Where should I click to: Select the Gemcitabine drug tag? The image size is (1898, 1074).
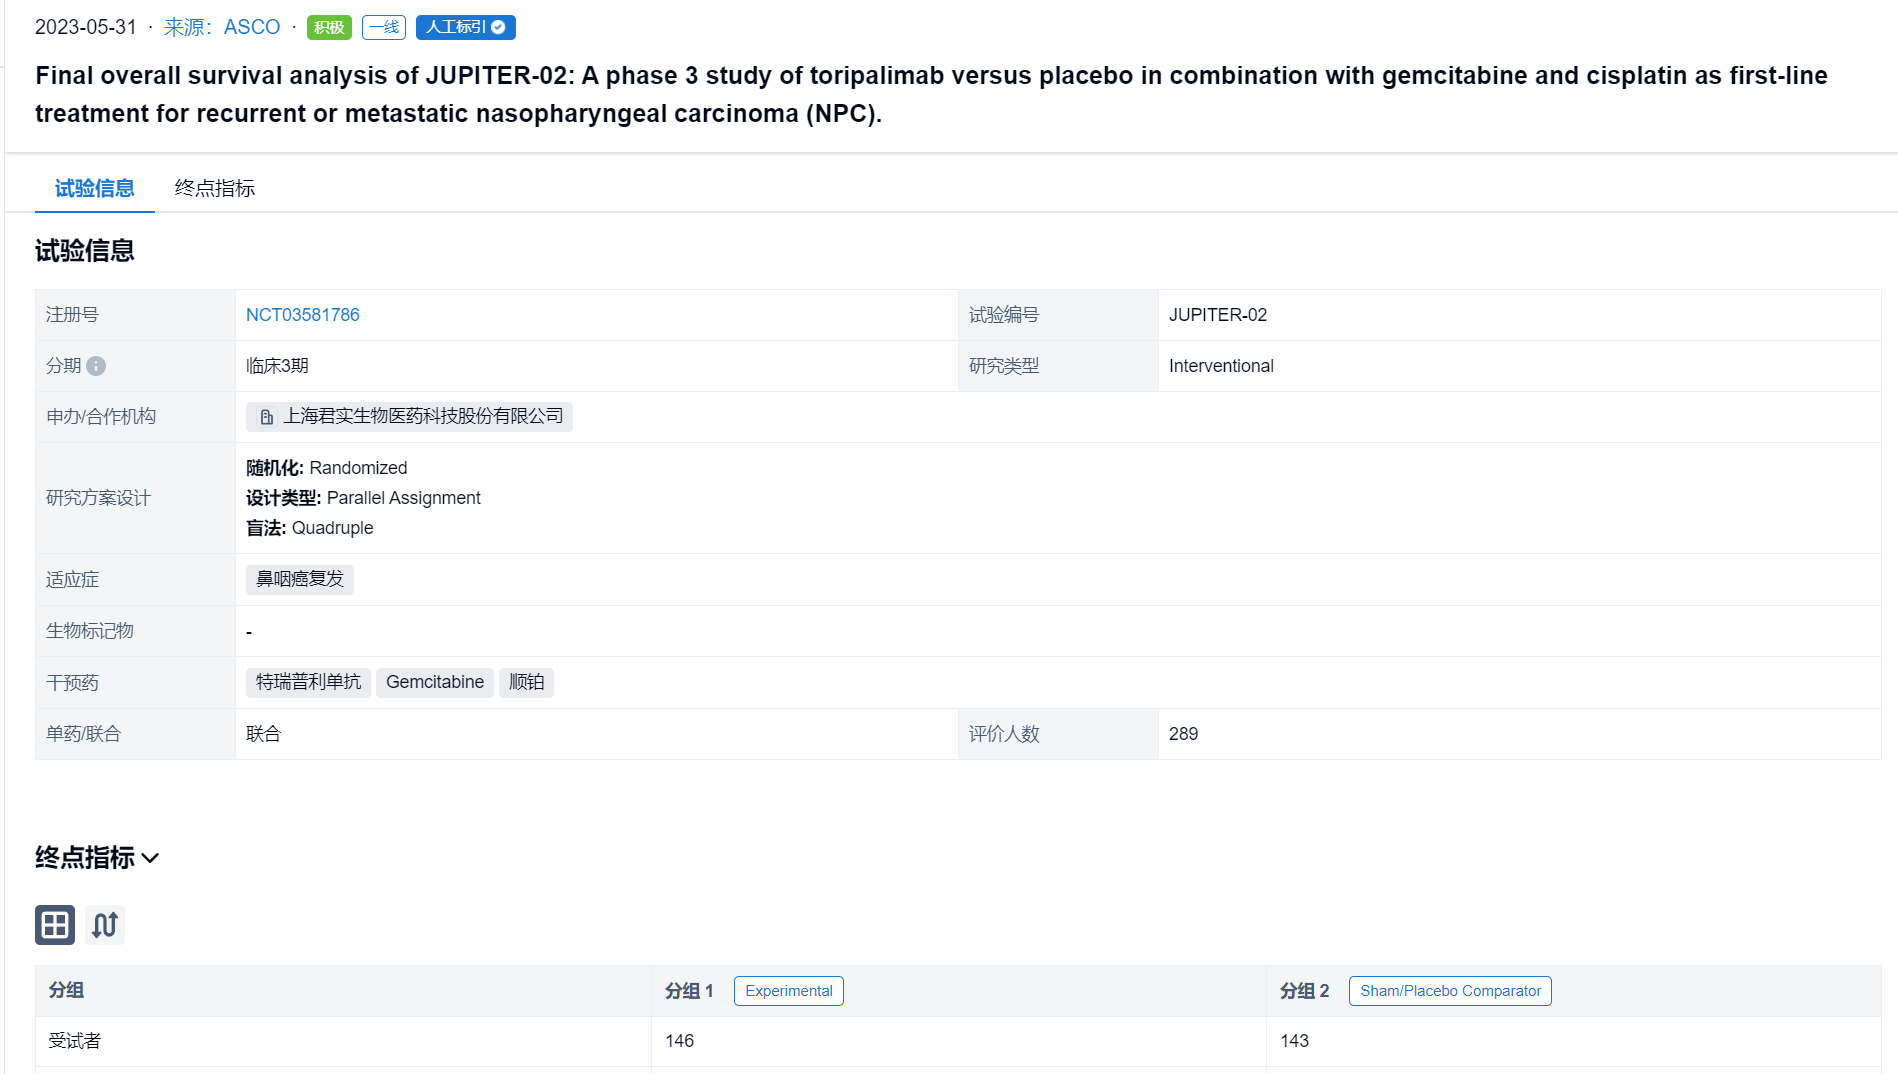click(x=435, y=682)
